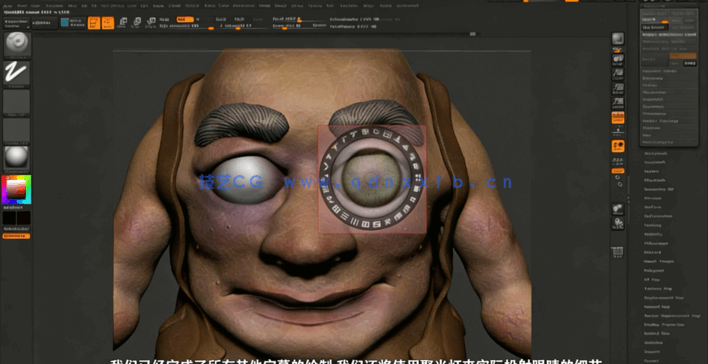Adjust the SDiv subdivision level slider
Screen dimensions: 708x364
tap(655, 20)
